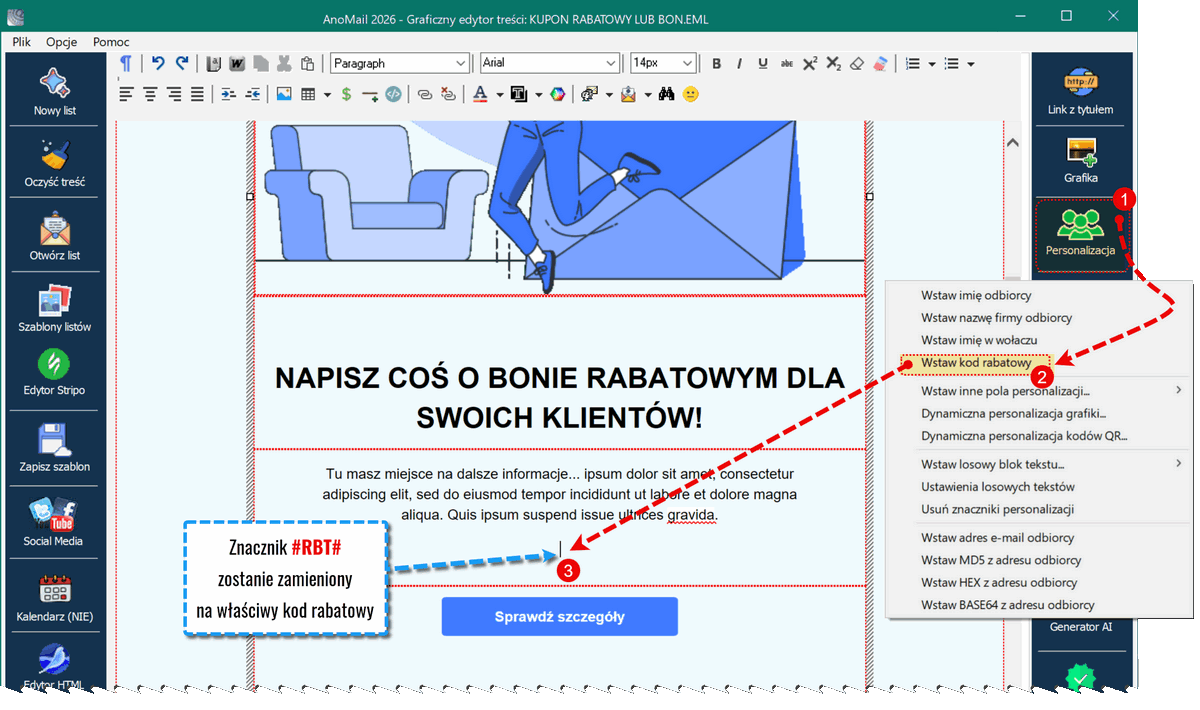Click the 'Link z tytułem' panel button

[x=1081, y=93]
